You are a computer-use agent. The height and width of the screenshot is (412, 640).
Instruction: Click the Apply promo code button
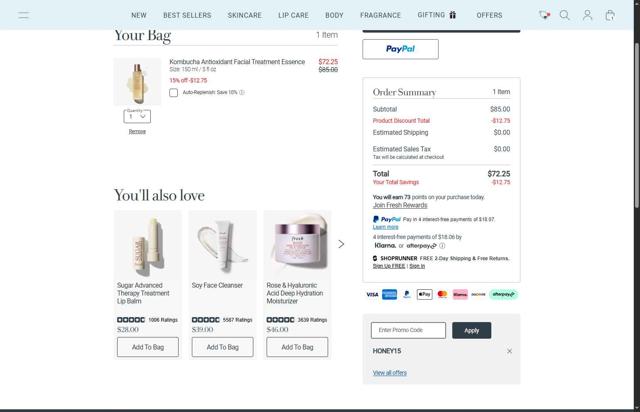[x=471, y=330]
